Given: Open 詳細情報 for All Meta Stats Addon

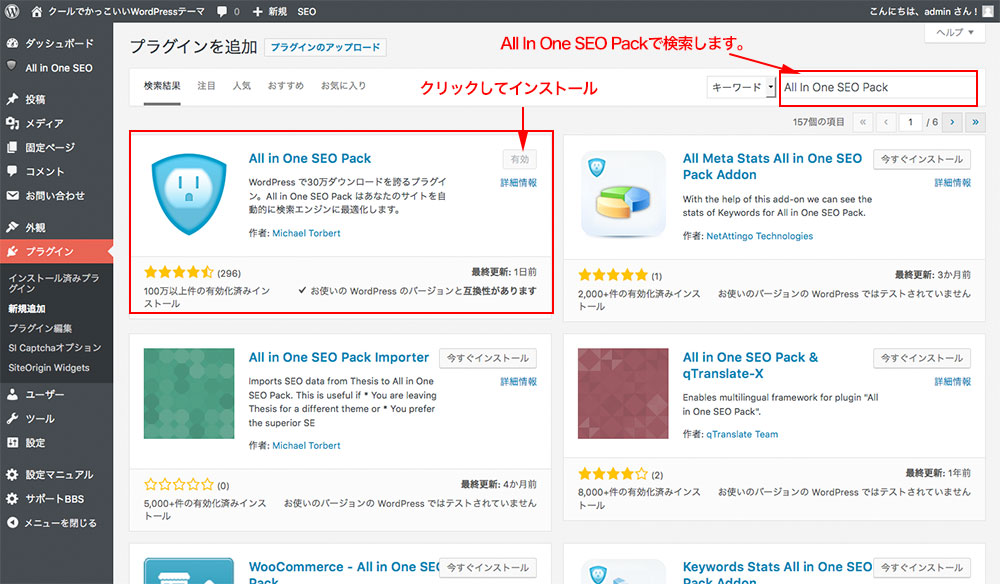Looking at the screenshot, I should point(953,183).
